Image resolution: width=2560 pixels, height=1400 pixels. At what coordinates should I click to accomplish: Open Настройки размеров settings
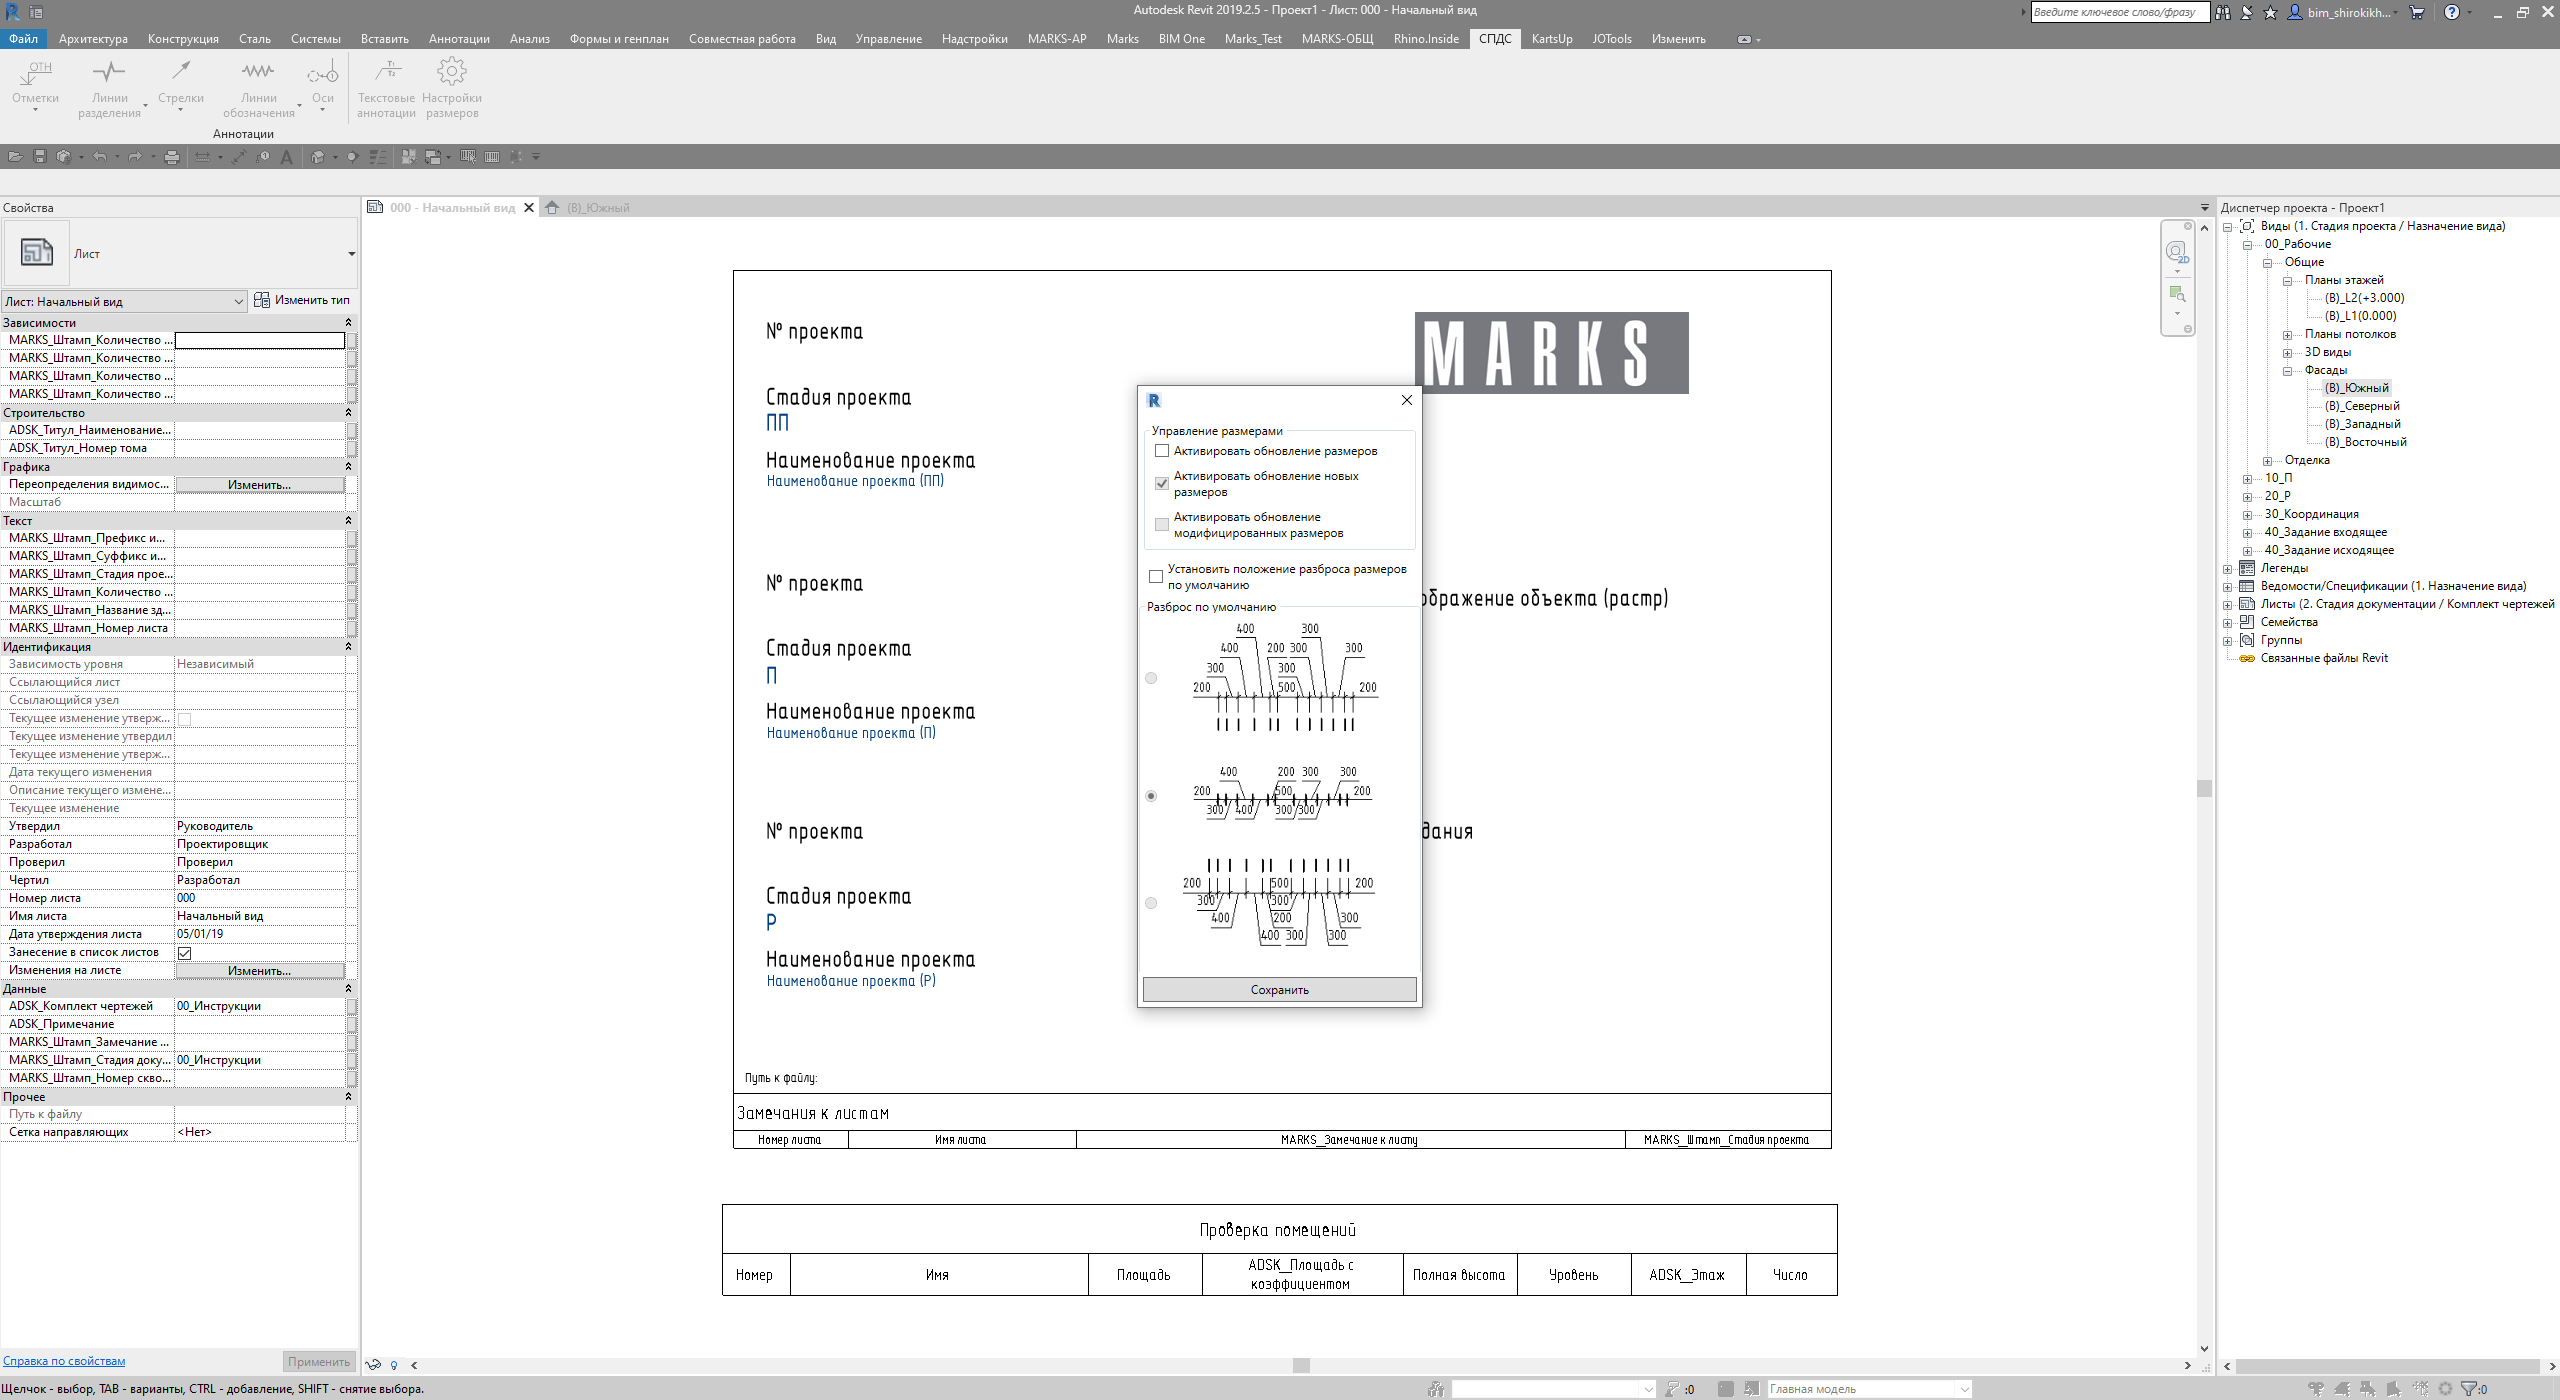click(x=452, y=88)
